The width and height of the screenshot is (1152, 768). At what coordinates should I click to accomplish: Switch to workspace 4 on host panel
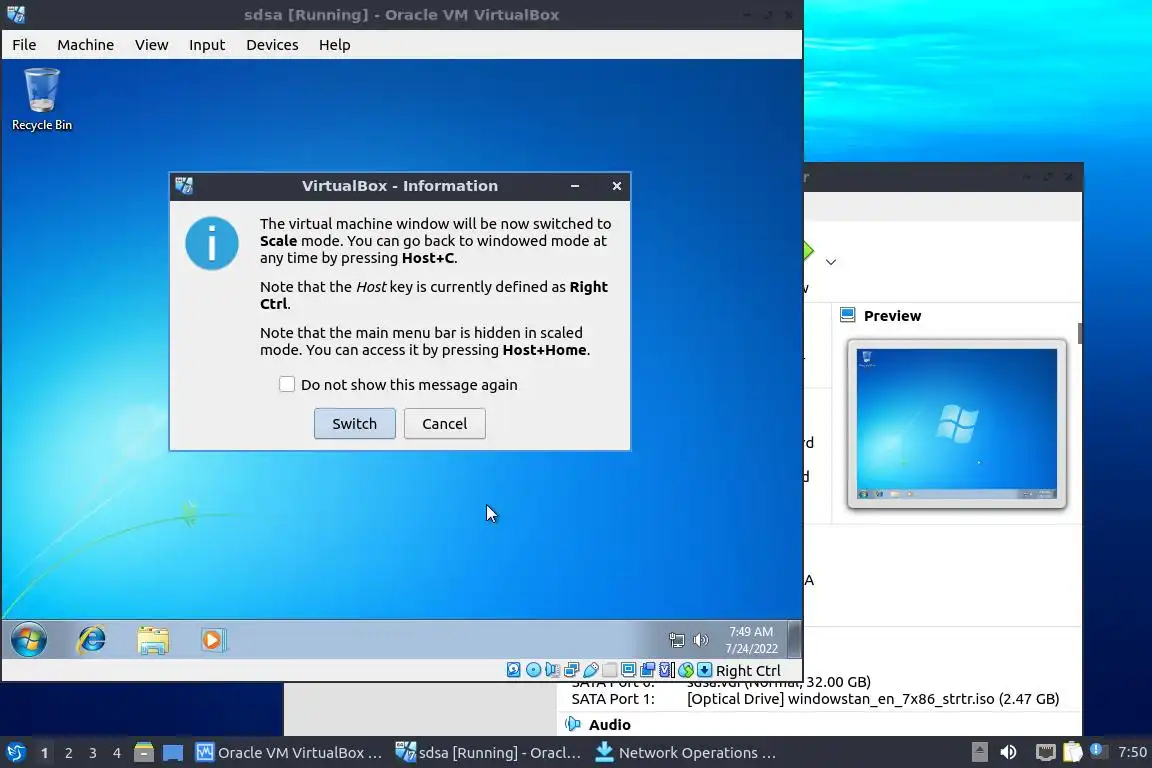pos(117,753)
